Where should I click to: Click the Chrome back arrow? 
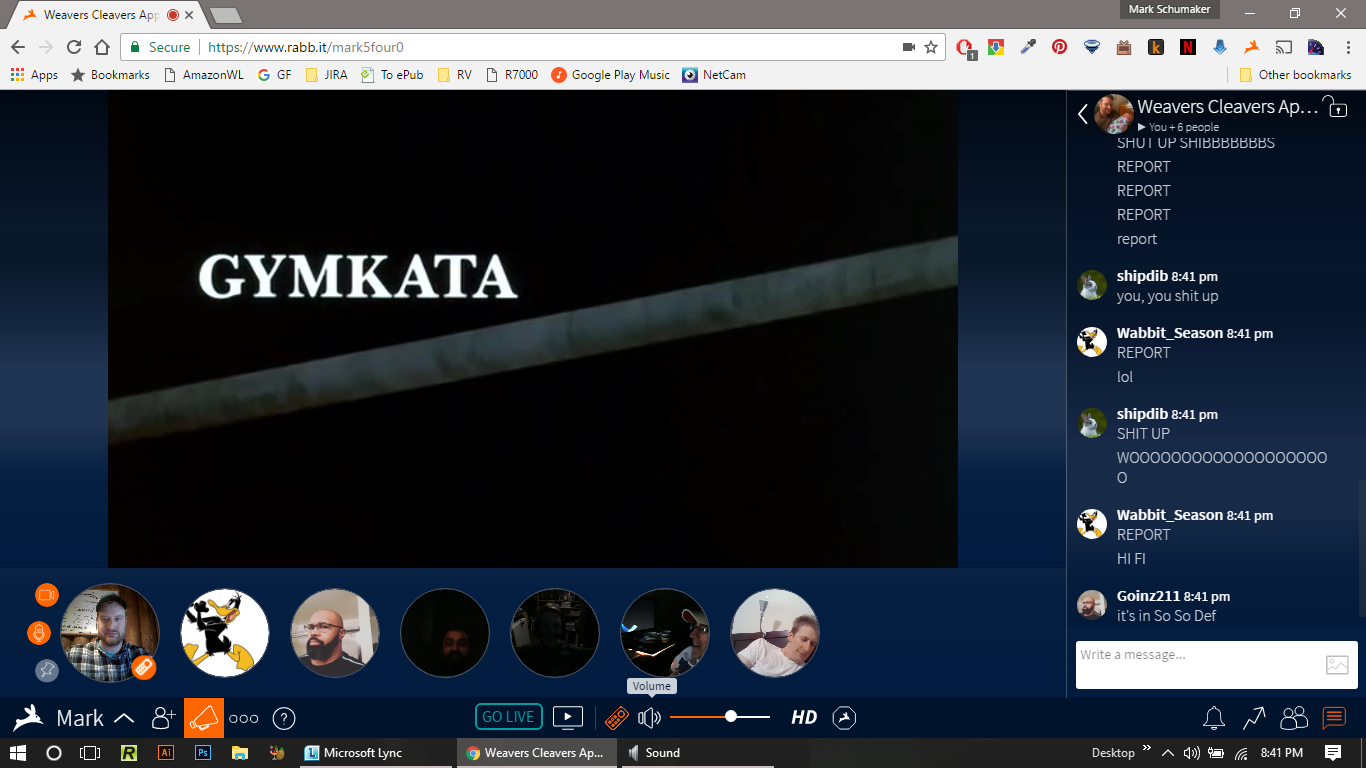click(x=18, y=47)
